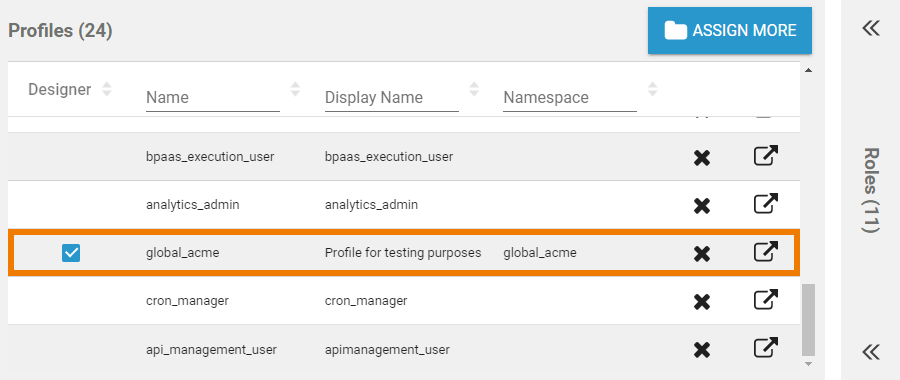Uncheck Designer checkbox for global_acme
This screenshot has height=380, width=900.
pos(71,253)
